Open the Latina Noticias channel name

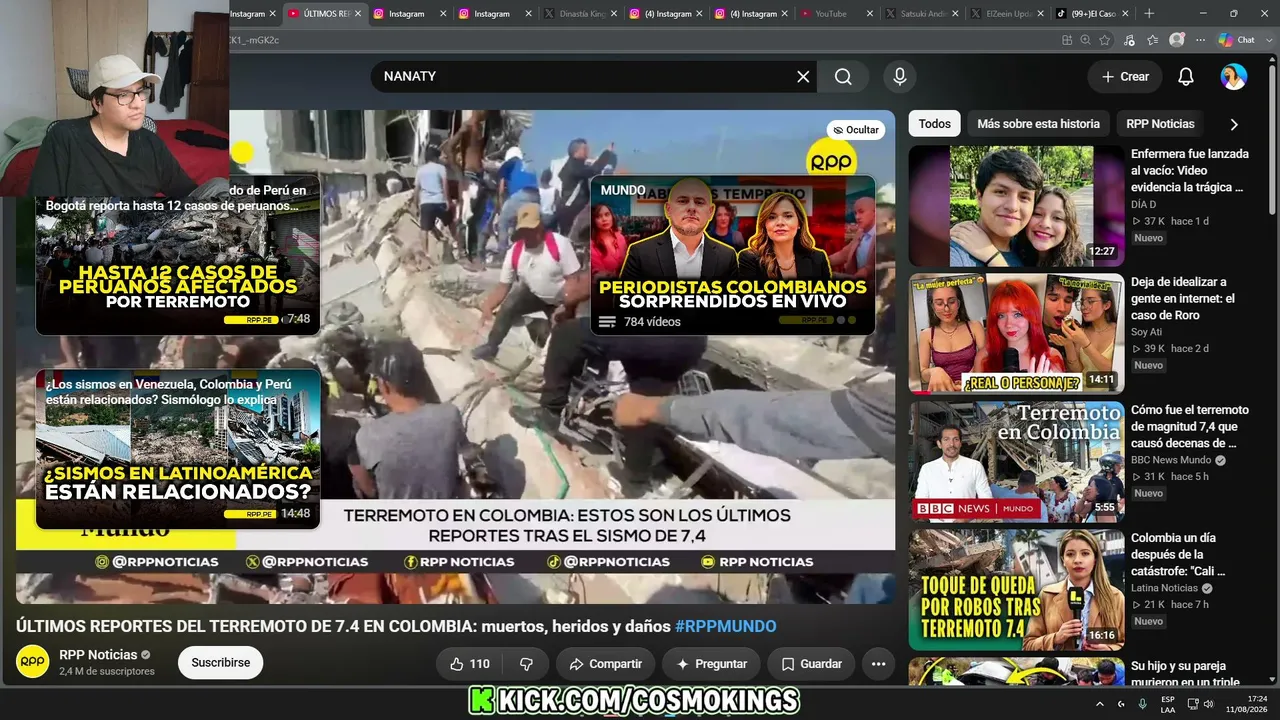click(x=1164, y=588)
